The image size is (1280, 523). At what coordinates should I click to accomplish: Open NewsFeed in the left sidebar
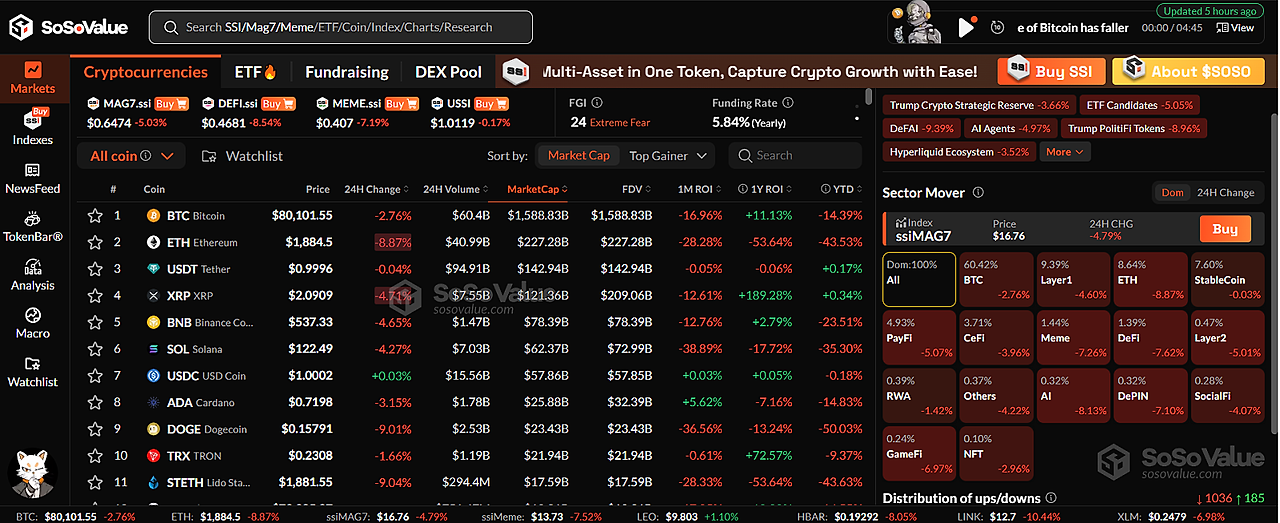pos(33,178)
